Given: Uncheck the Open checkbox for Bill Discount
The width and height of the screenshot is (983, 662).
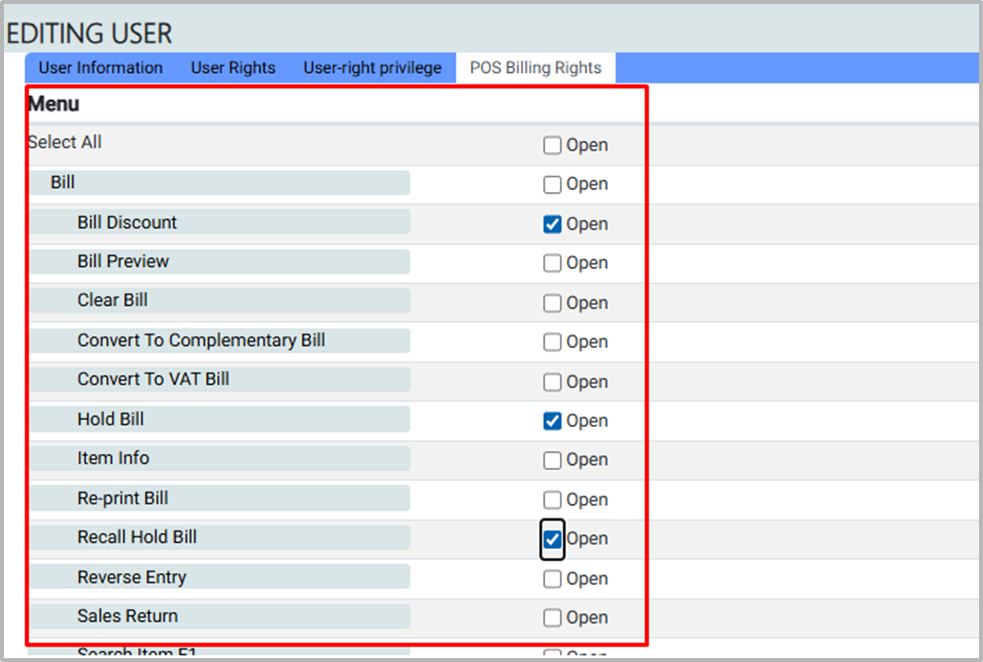Looking at the screenshot, I should point(552,224).
